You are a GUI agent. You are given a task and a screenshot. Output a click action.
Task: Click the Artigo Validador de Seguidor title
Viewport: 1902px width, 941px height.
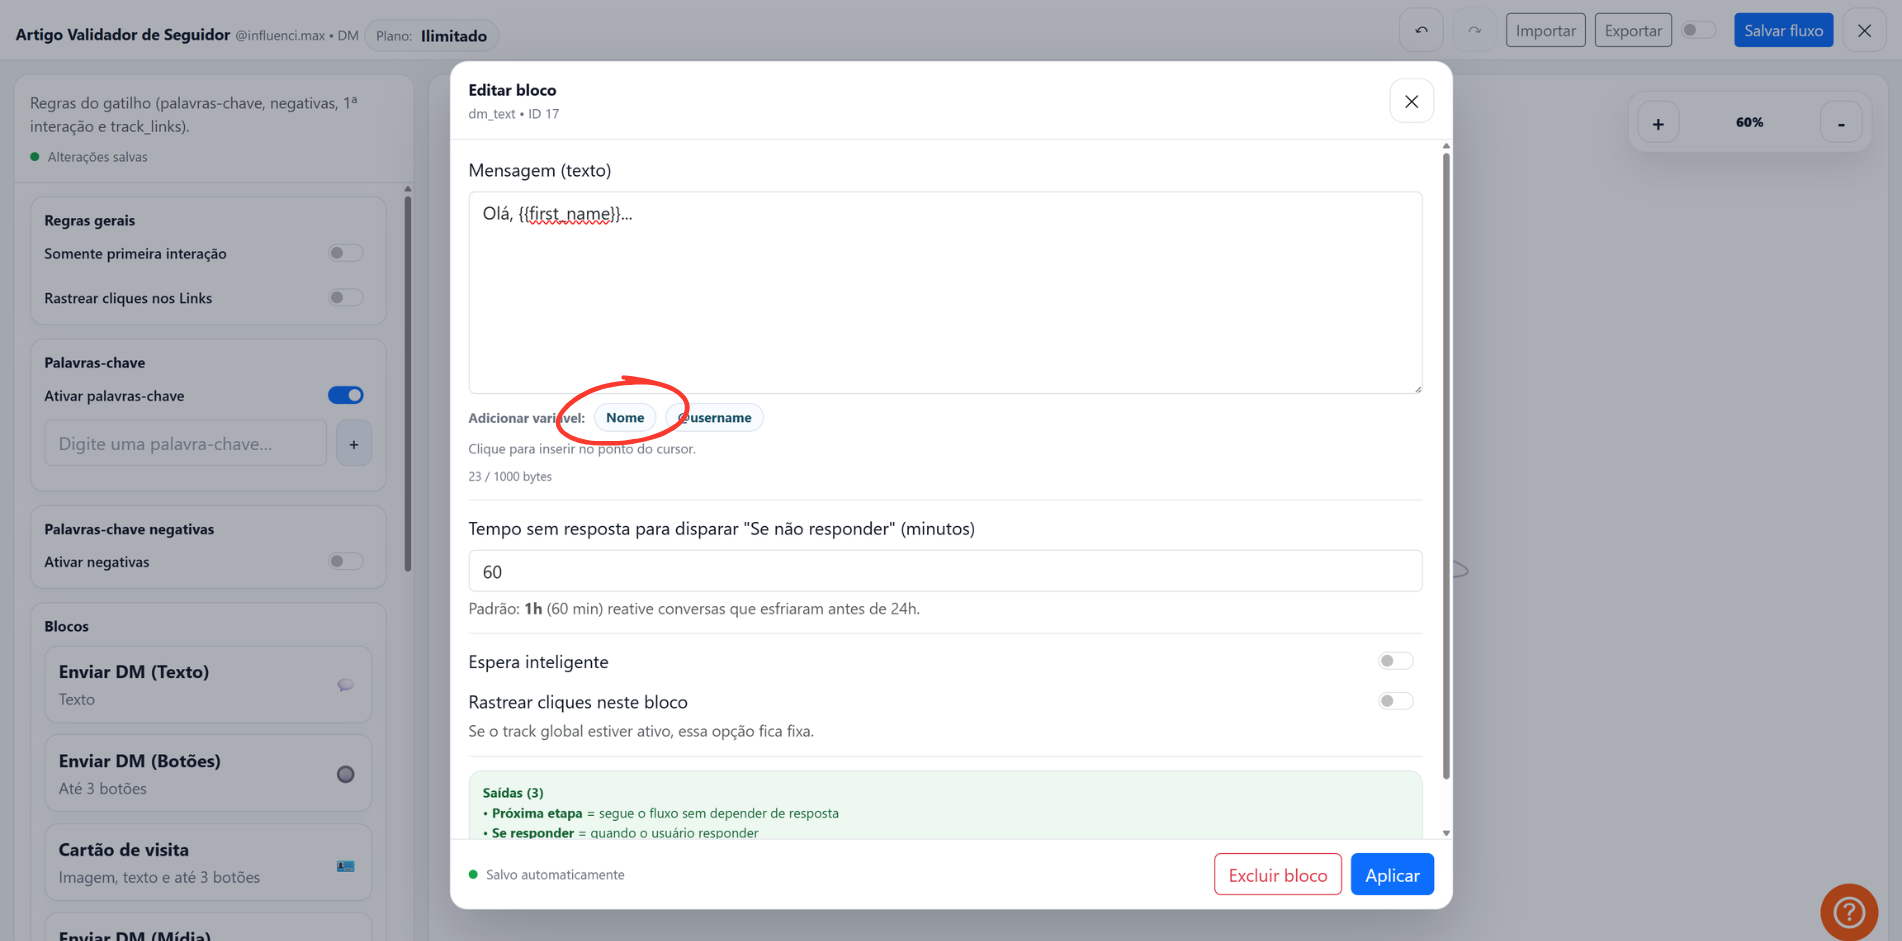123,35
